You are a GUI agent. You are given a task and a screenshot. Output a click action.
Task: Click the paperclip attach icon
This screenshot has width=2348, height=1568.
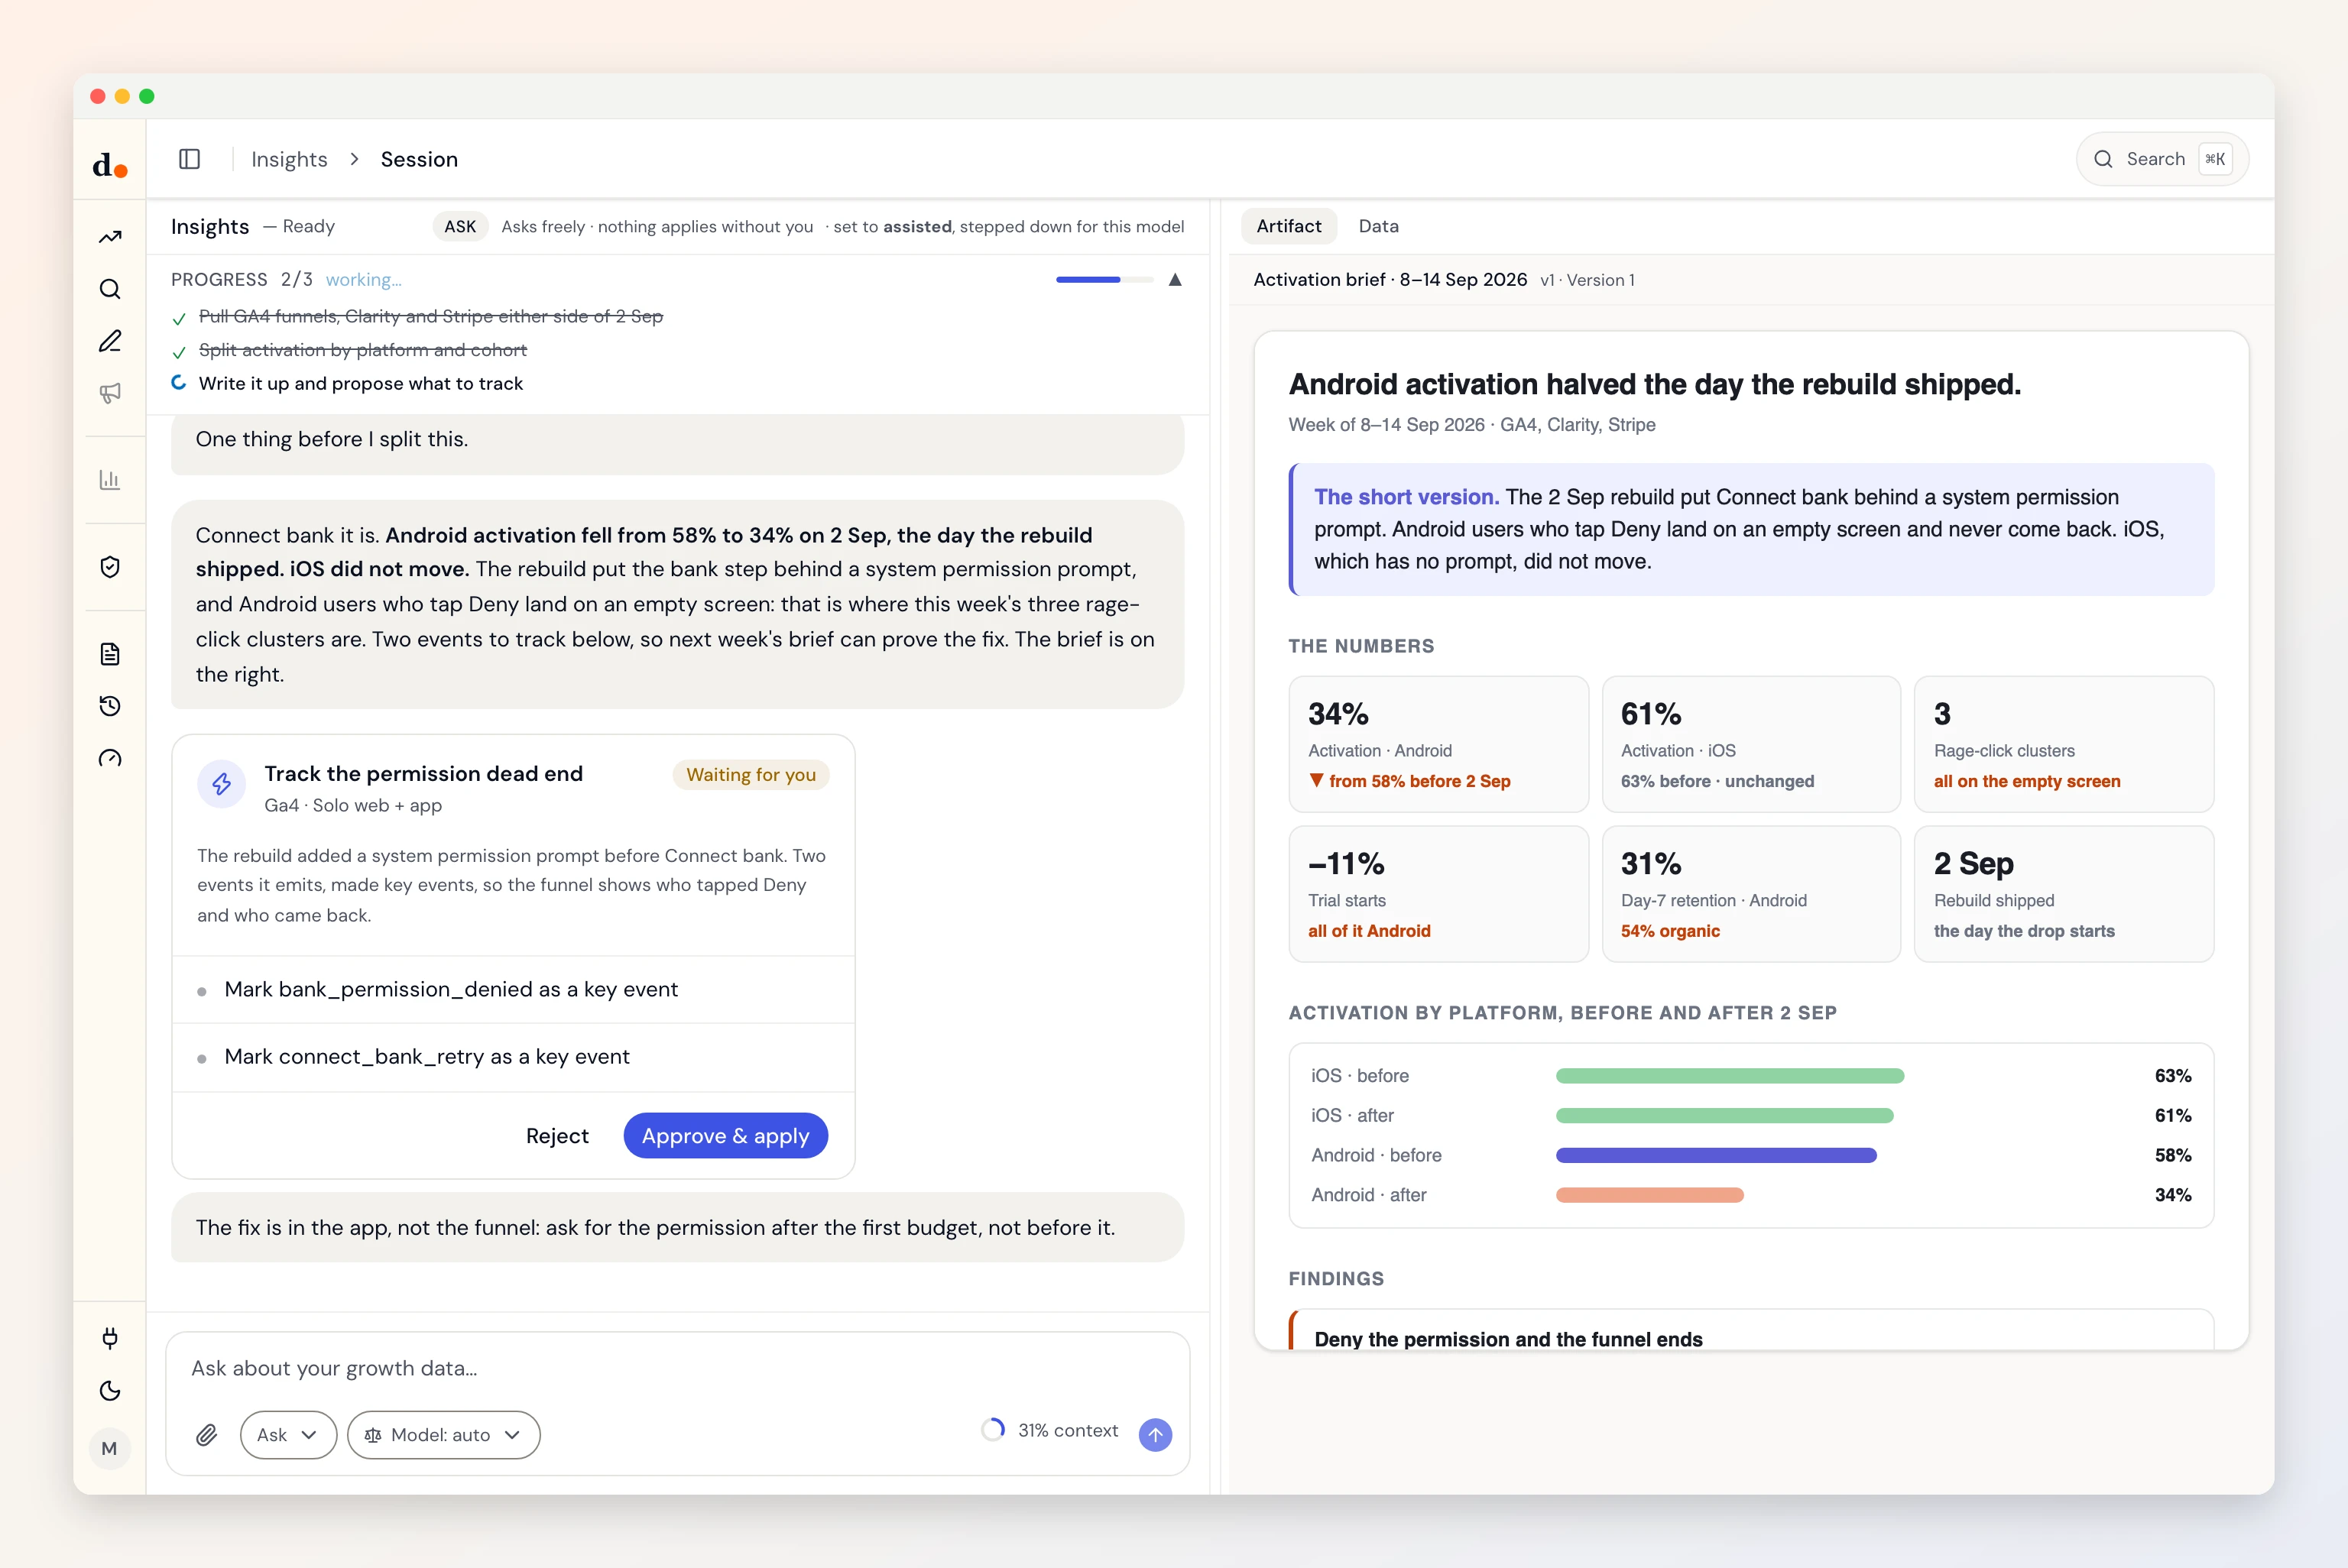click(206, 1435)
